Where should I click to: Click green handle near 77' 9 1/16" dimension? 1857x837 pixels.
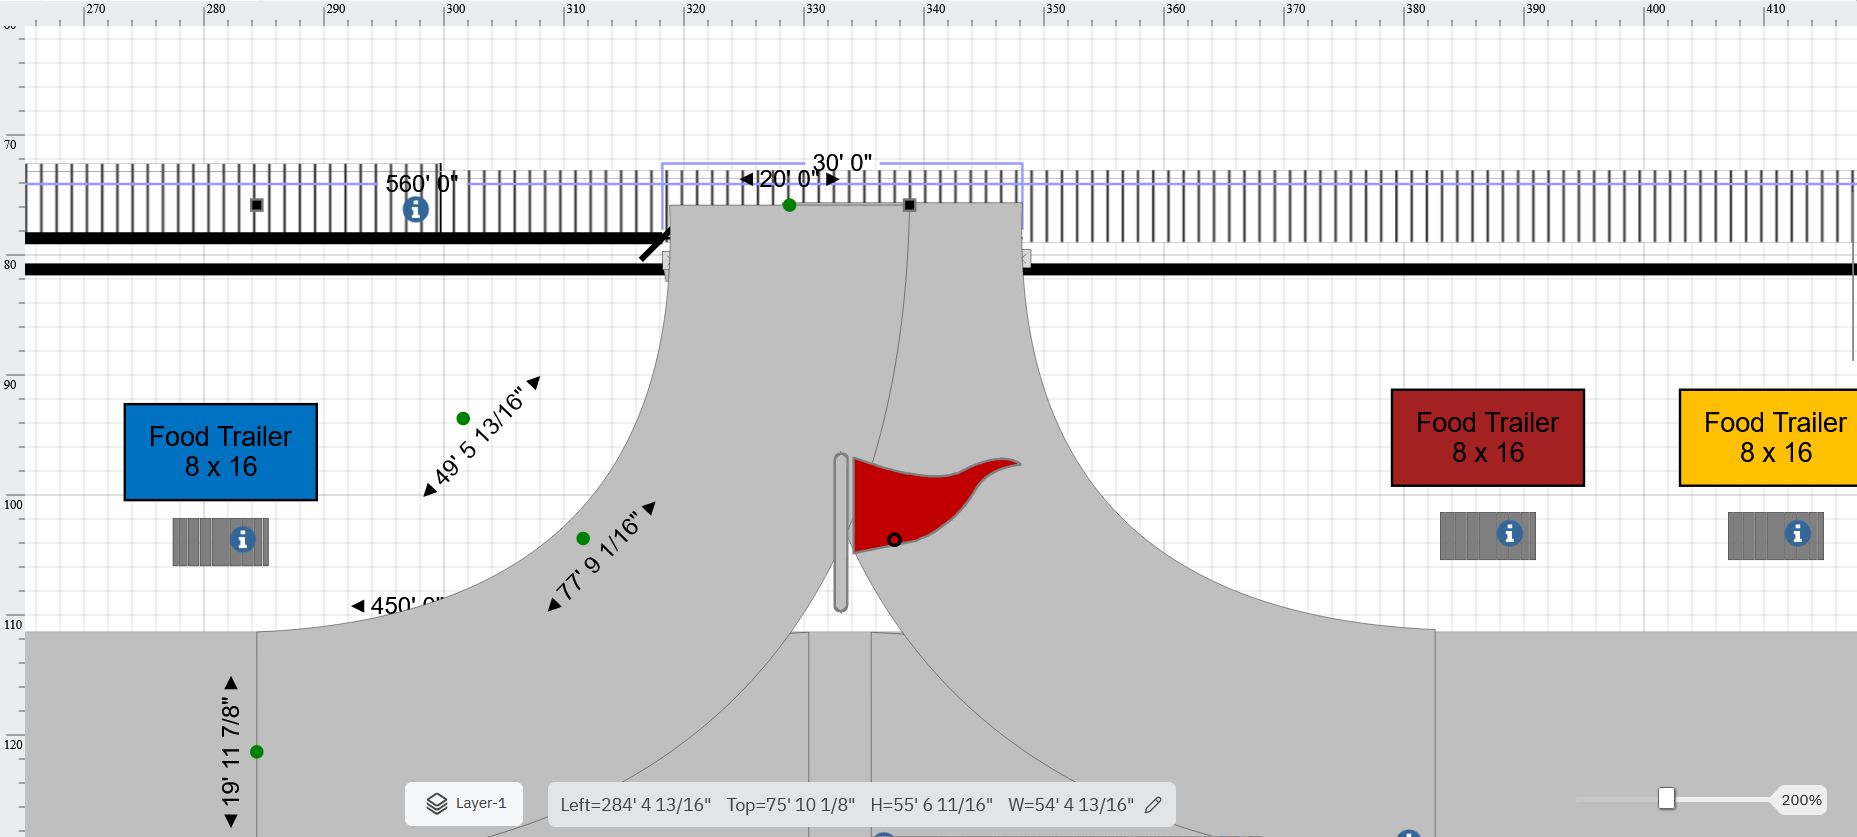[x=583, y=538]
